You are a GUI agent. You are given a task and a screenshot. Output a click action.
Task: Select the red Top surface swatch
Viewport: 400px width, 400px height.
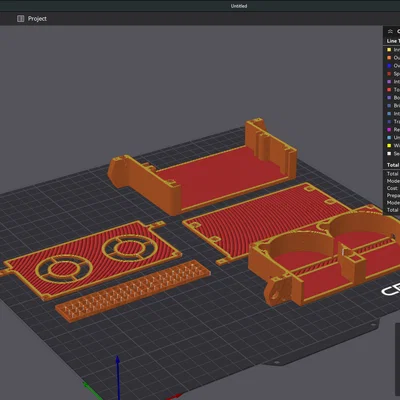389,90
